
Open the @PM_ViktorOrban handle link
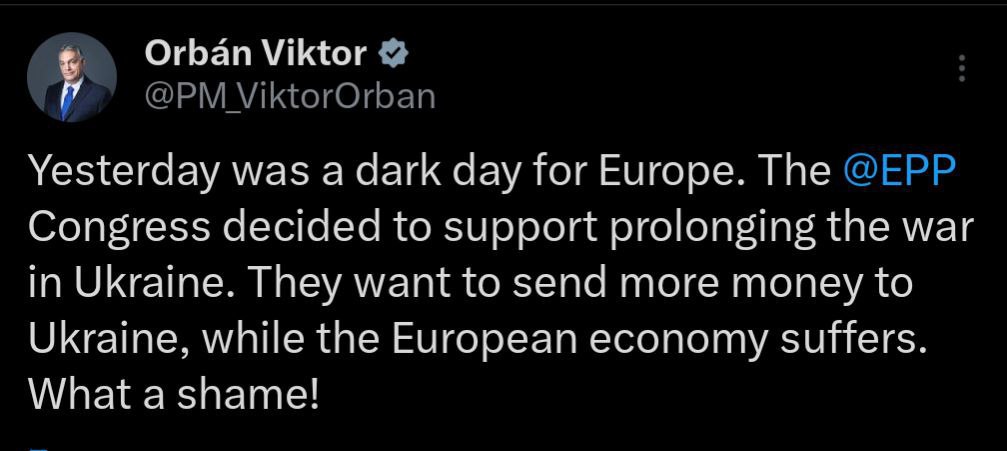[x=291, y=94]
